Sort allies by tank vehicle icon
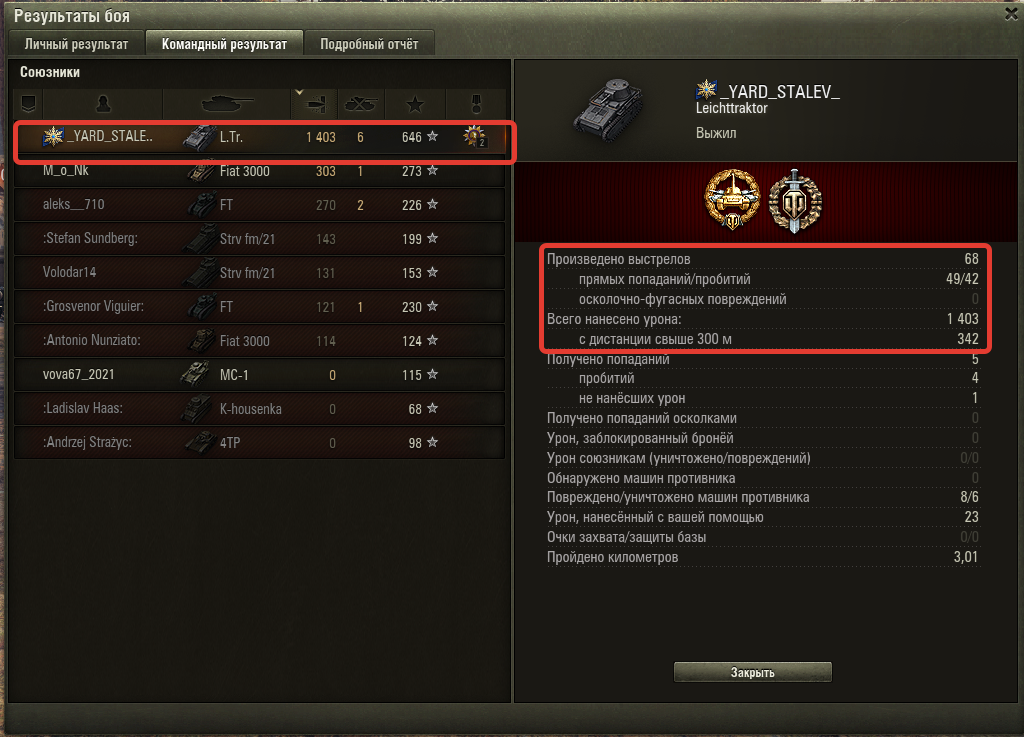Image resolution: width=1024 pixels, height=737 pixels. tap(226, 104)
